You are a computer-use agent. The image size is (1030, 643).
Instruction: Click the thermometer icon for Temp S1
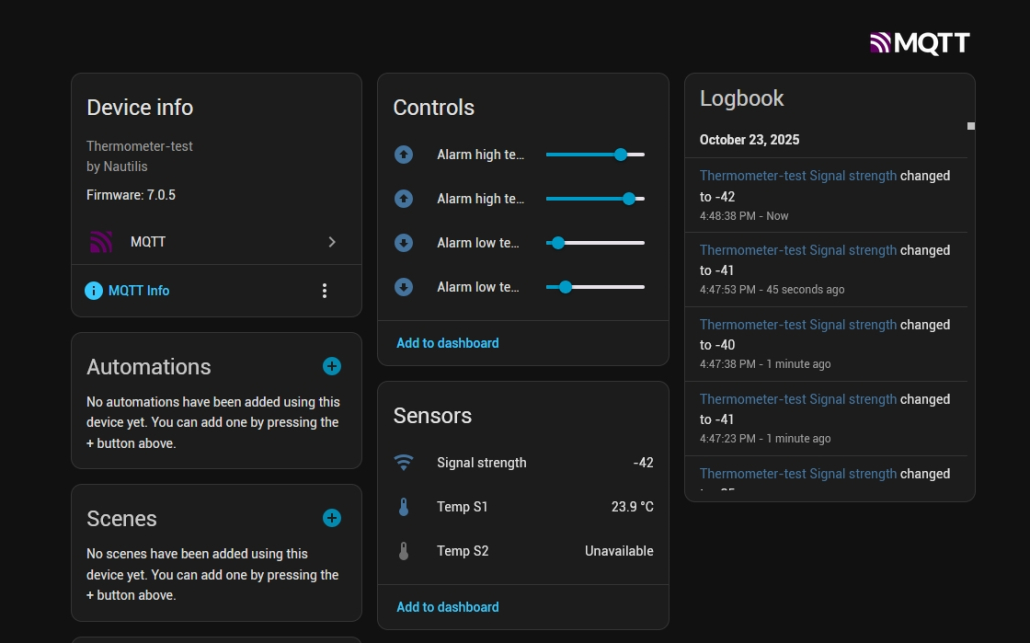403,507
